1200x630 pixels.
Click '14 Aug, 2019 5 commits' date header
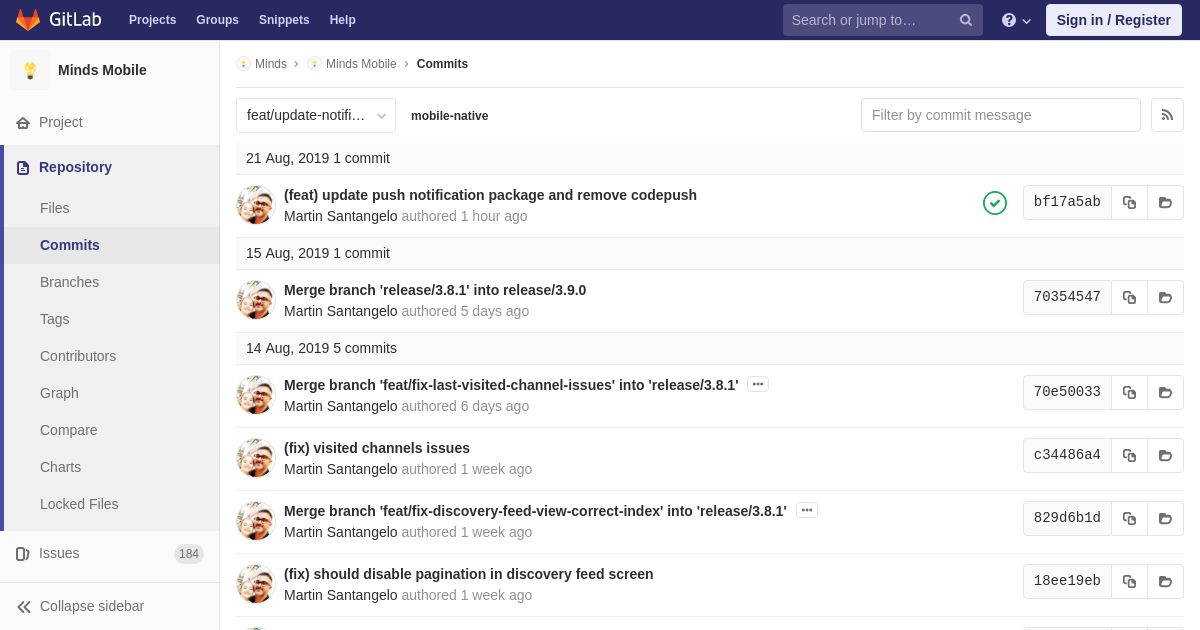(321, 348)
